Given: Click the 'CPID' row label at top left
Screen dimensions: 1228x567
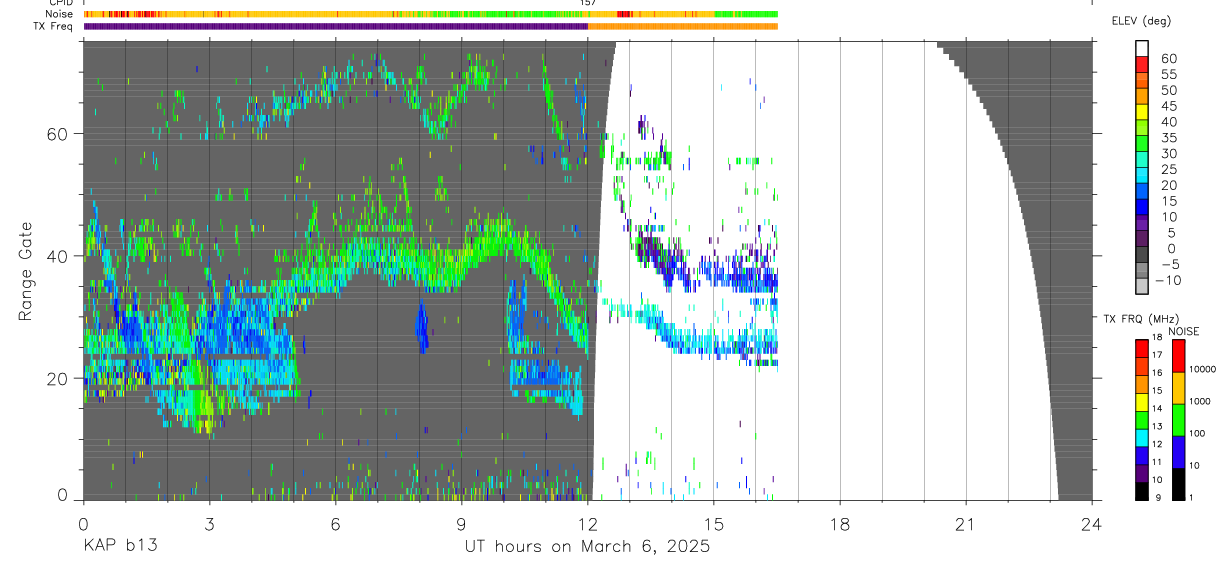Looking at the screenshot, I should click(61, 3).
